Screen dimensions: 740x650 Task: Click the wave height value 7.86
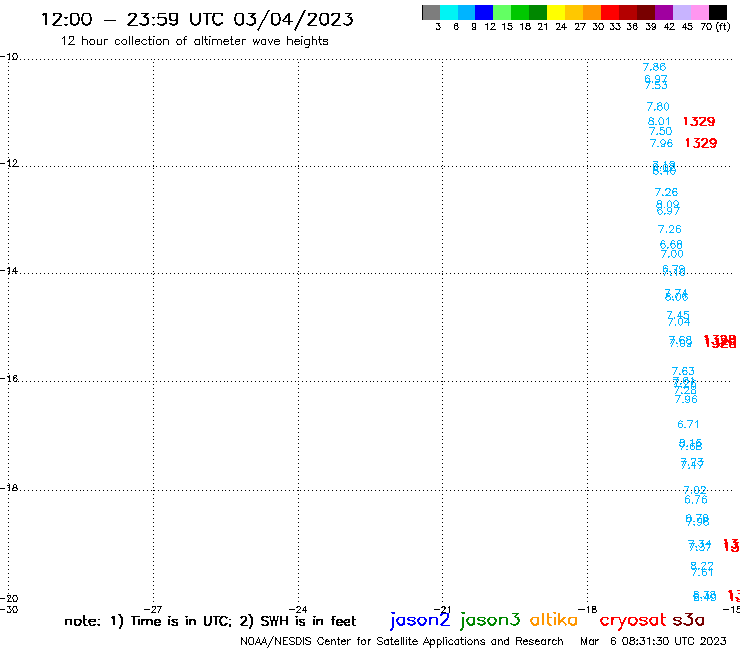tap(654, 67)
